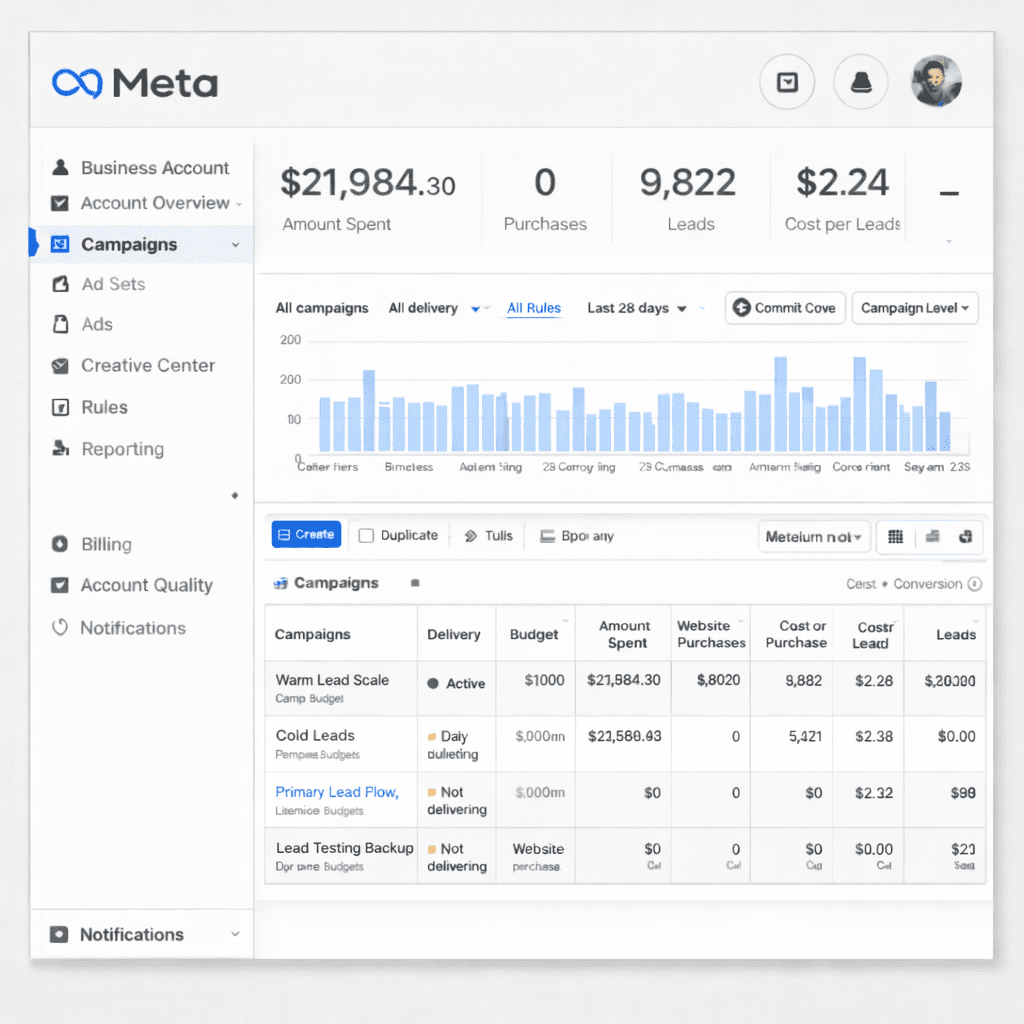Click the Lead Testing Backup campaign name
This screenshot has width=1024, height=1024.
[345, 848]
